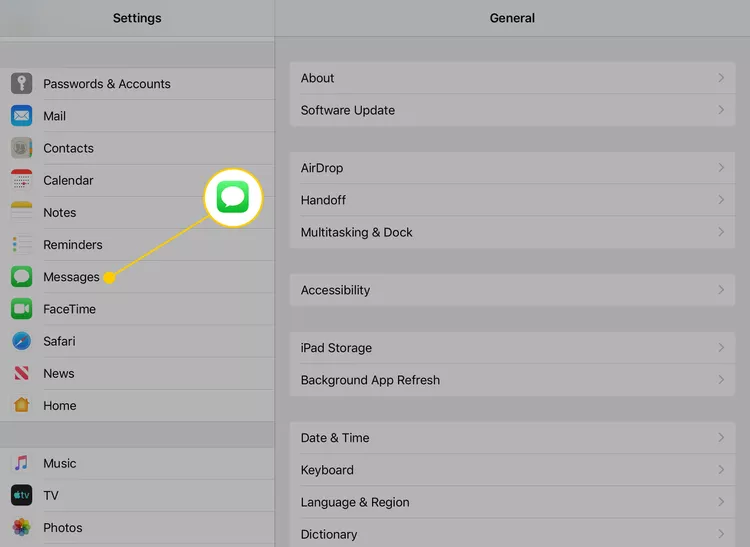Open Software Update via its chevron
The image size is (750, 547).
click(x=721, y=110)
